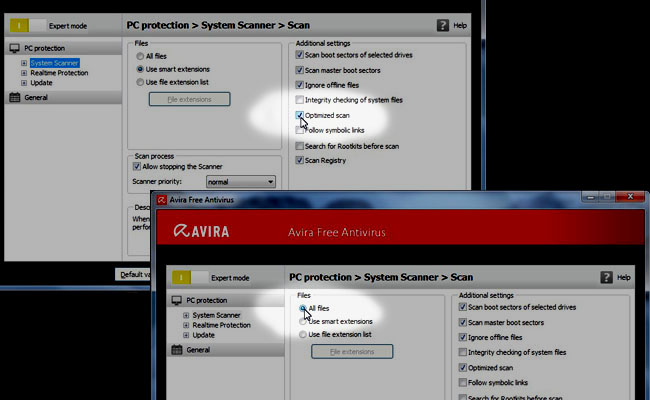Click PC protection monitor icon in back window

(x=15, y=48)
